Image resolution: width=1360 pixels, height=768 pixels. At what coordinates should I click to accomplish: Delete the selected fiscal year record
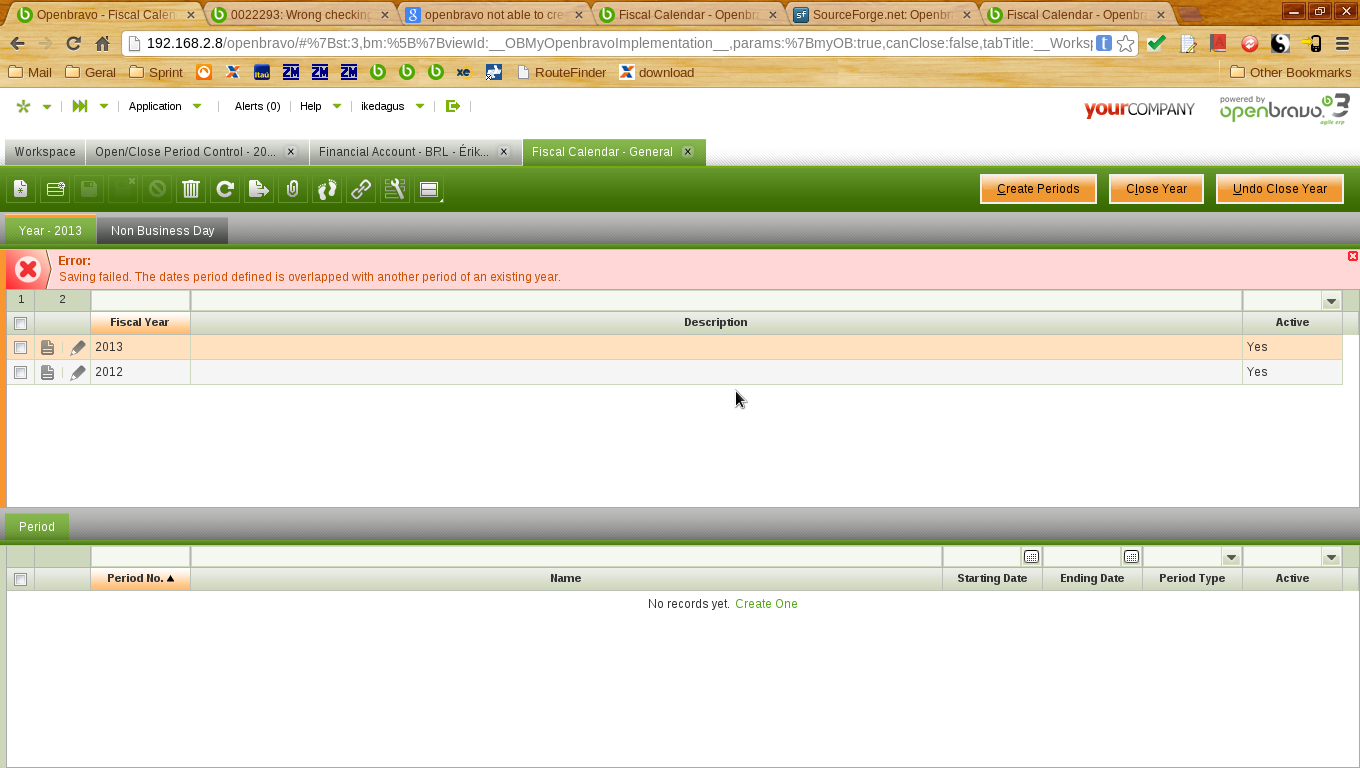(x=191, y=189)
